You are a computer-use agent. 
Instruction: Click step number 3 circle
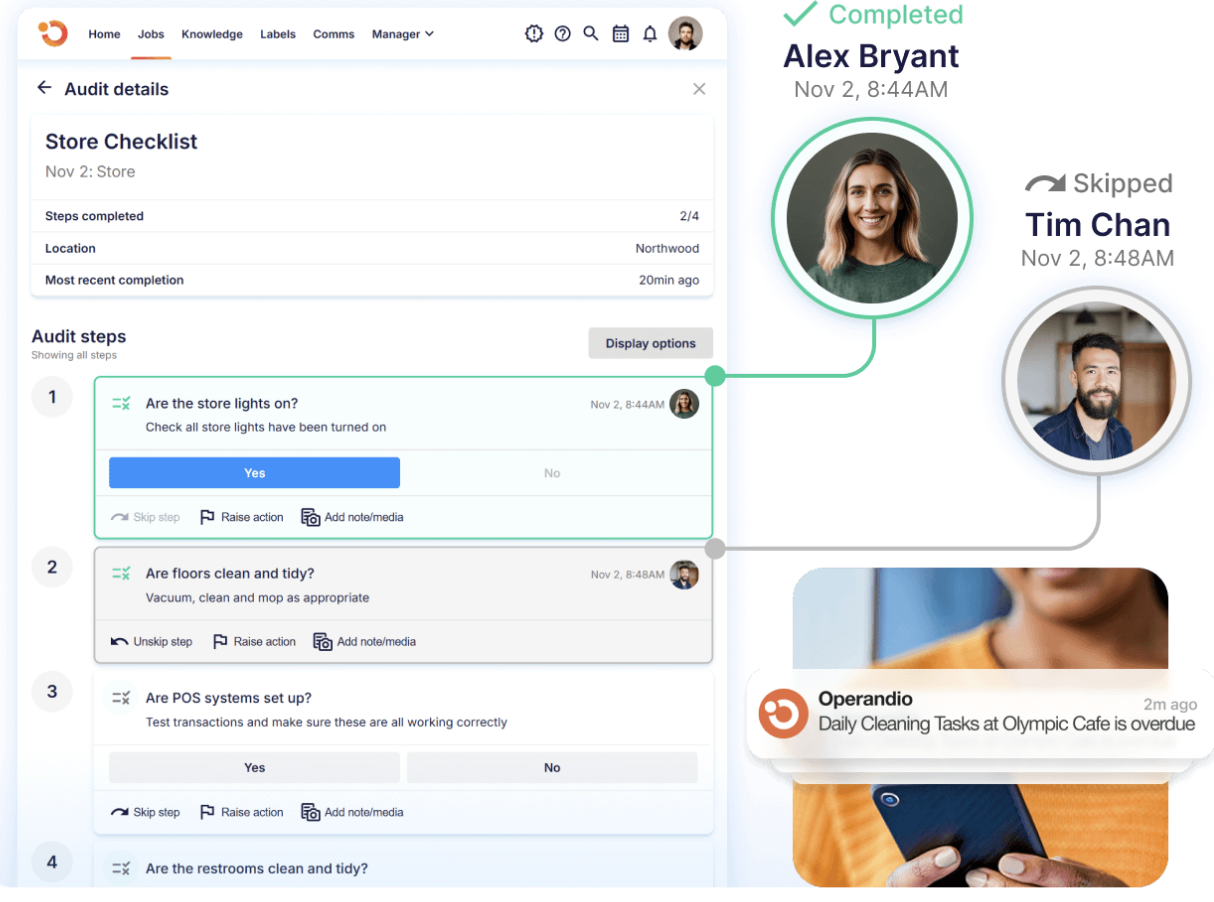coord(52,691)
